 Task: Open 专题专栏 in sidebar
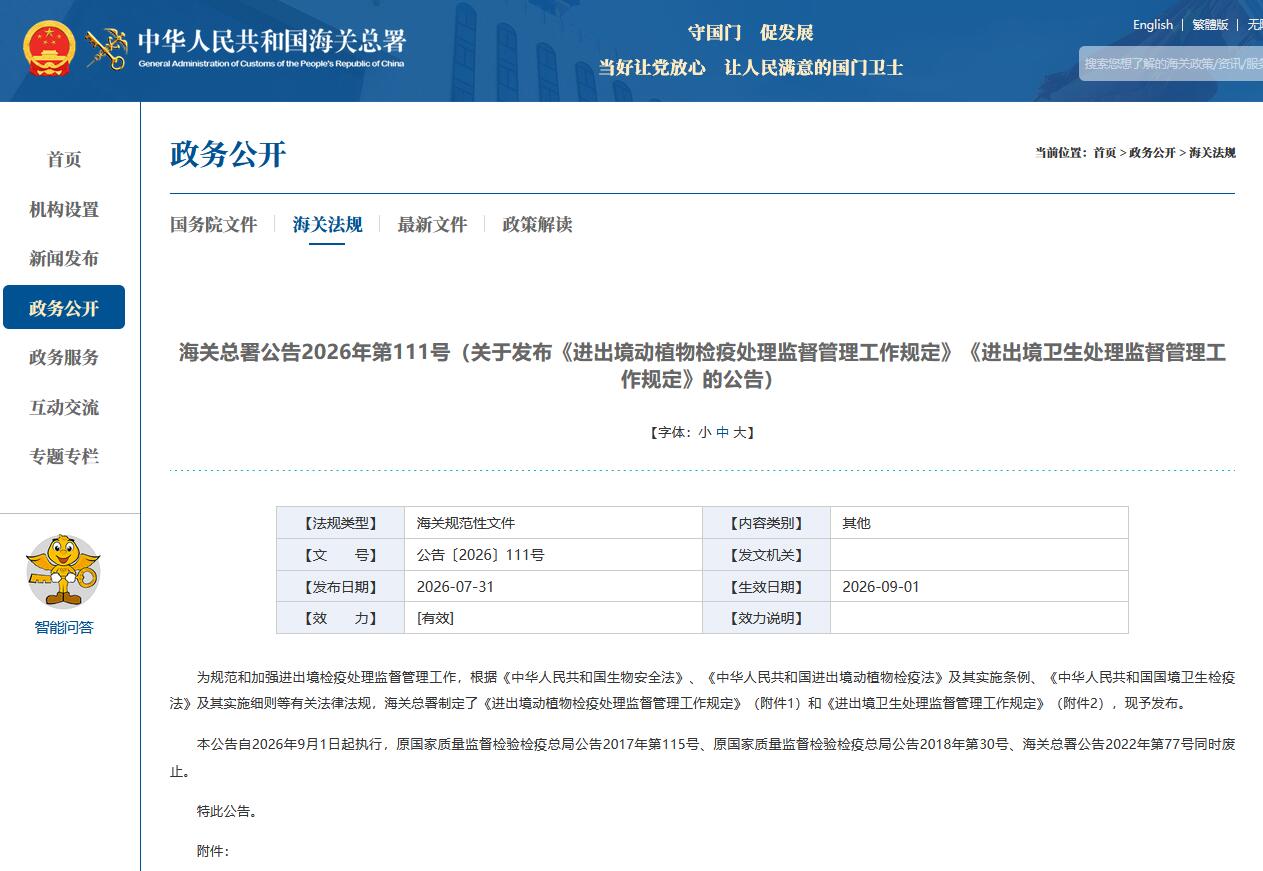click(x=64, y=457)
